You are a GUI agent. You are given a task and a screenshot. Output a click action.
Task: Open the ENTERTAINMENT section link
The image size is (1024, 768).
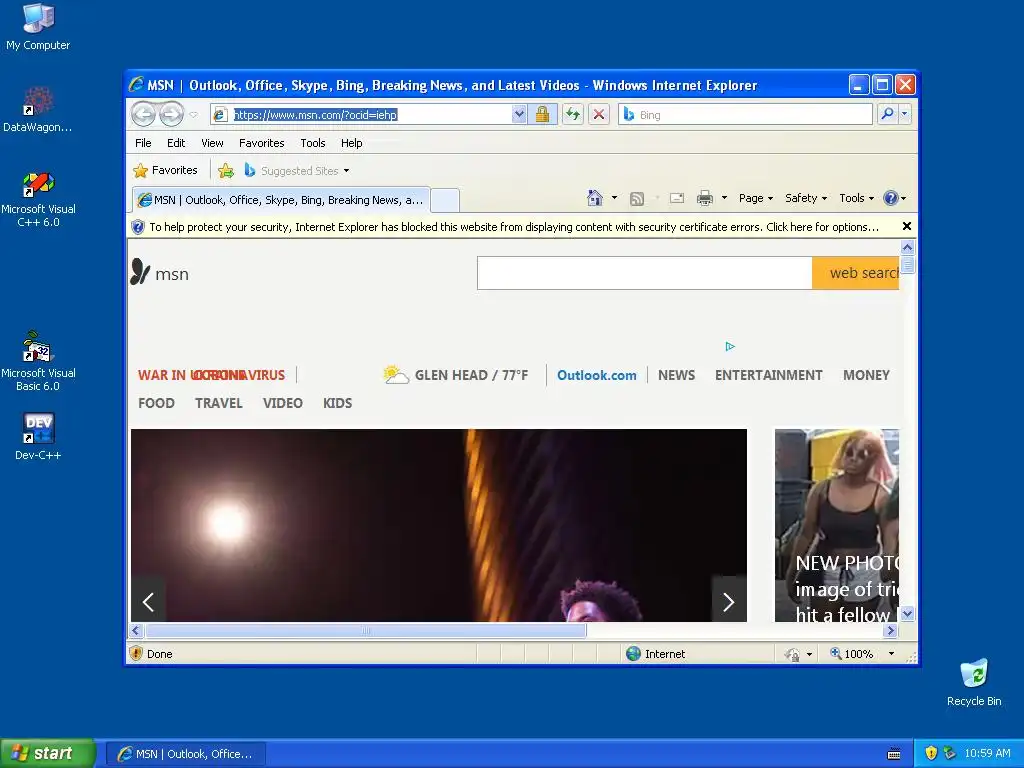768,376
